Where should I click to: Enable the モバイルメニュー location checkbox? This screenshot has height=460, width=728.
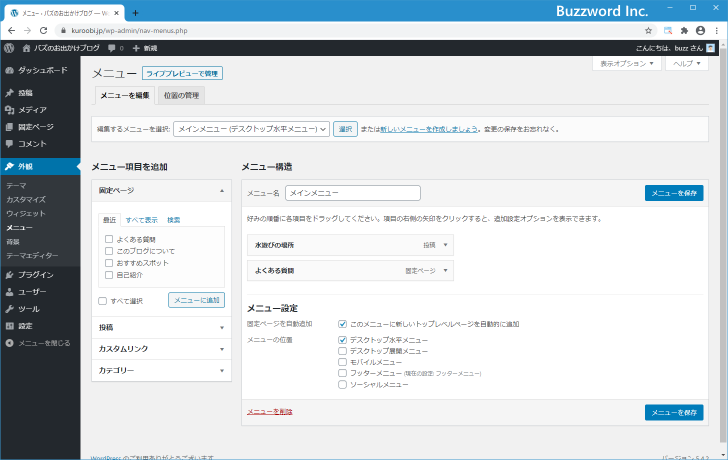point(343,361)
